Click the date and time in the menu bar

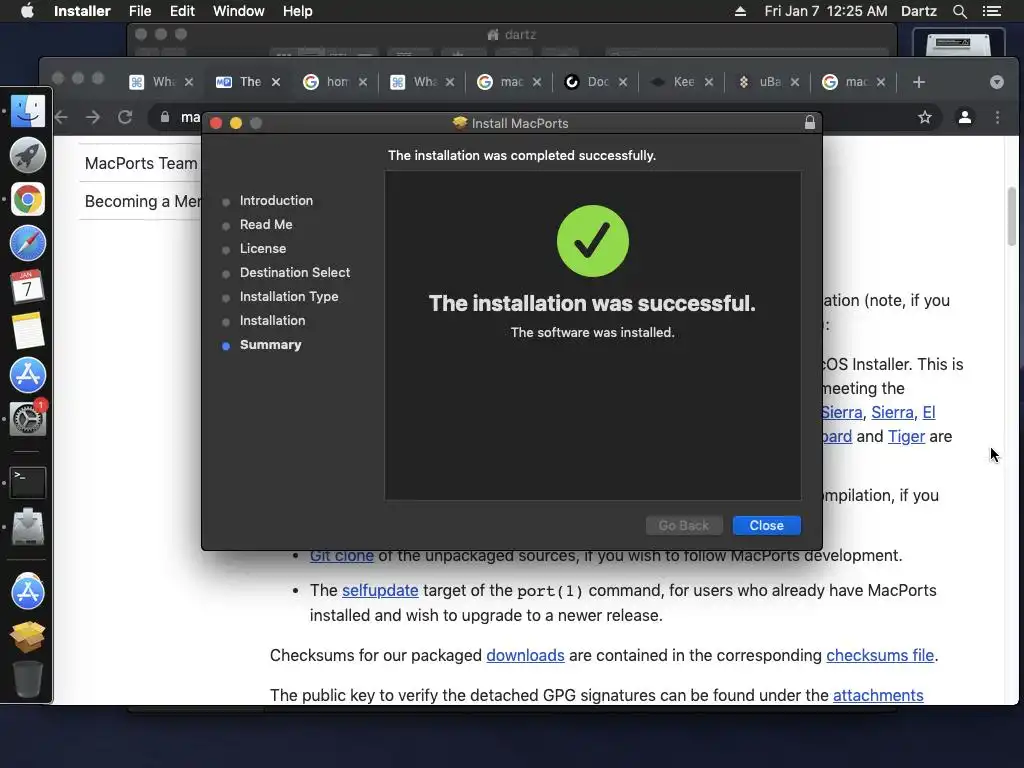[825, 11]
